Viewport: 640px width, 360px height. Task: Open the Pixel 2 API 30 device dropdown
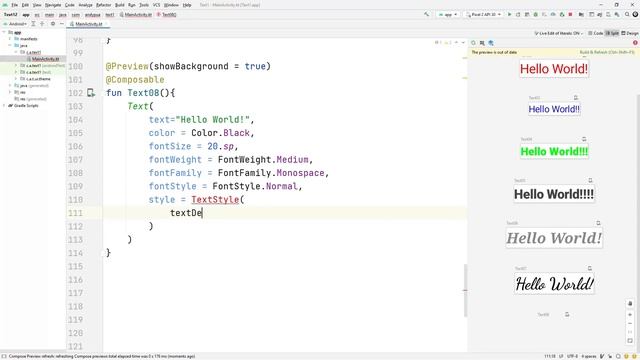pyautogui.click(x=484, y=14)
